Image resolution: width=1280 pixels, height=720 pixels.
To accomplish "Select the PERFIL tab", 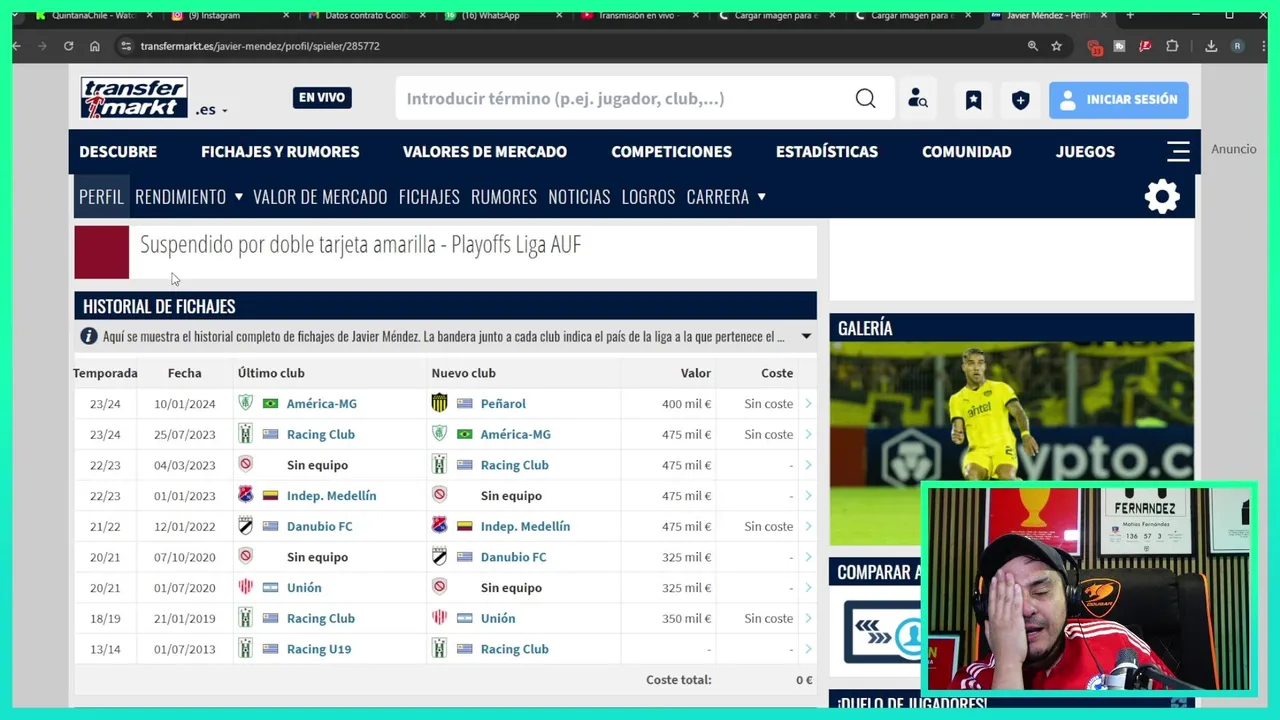I will [x=101, y=196].
